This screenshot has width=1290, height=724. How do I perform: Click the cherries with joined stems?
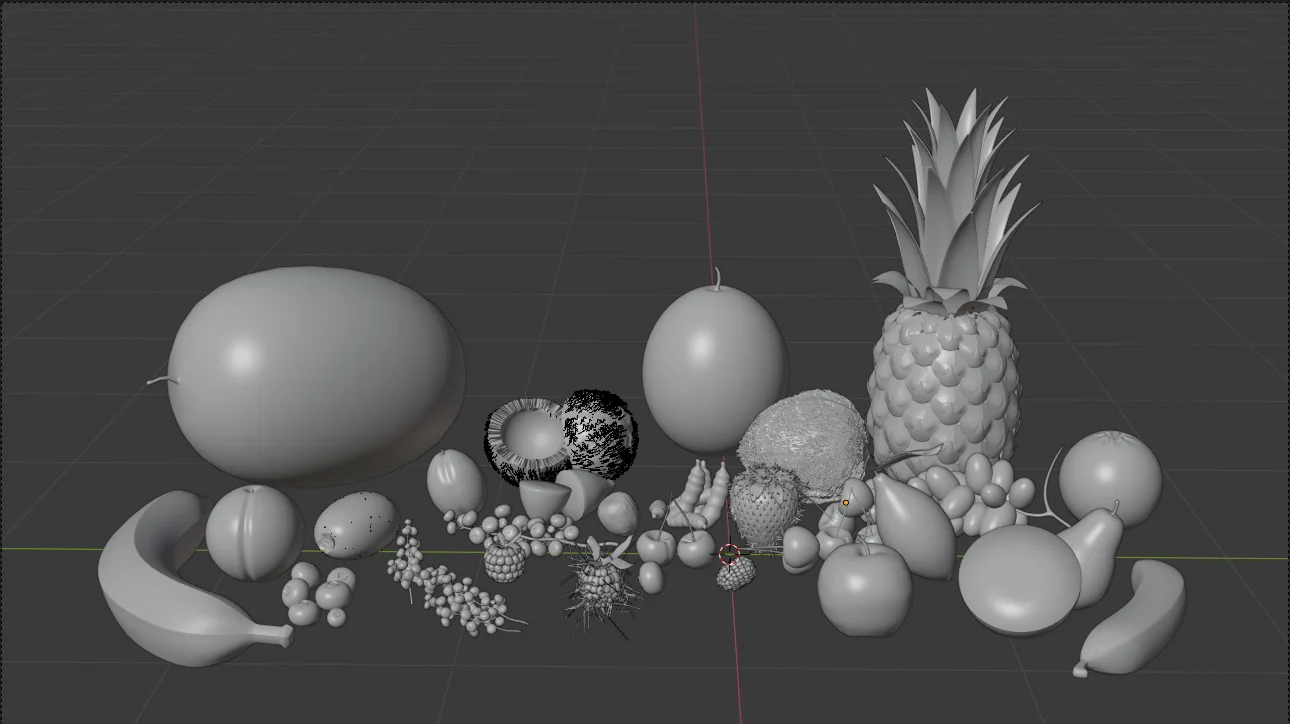(x=680, y=545)
